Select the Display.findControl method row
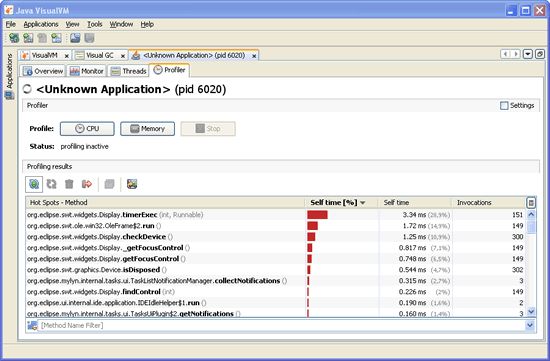This screenshot has width=550, height=361. point(276,292)
